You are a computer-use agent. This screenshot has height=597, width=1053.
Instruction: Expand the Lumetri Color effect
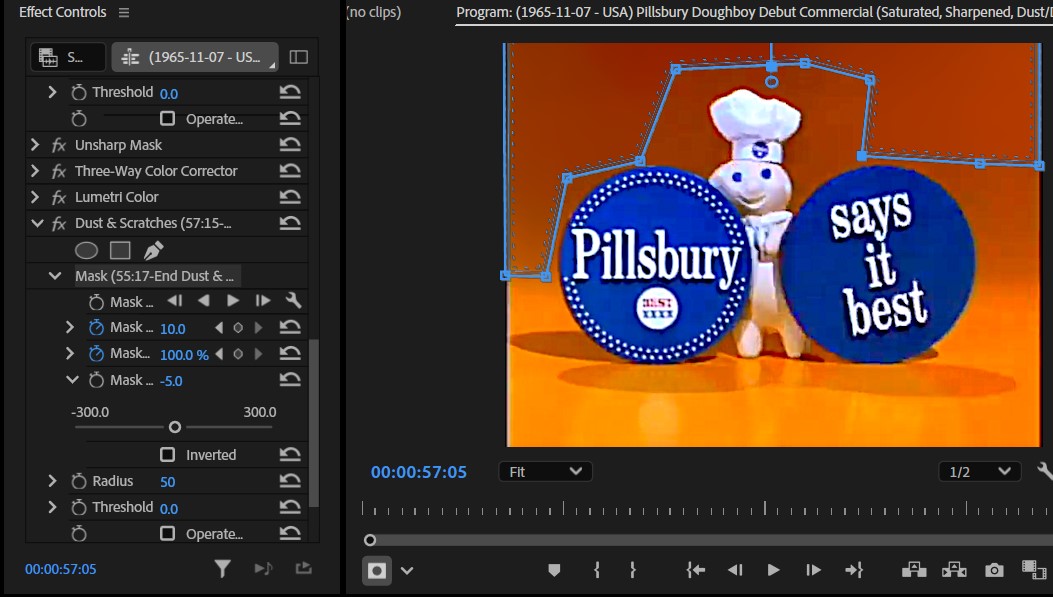pos(35,197)
